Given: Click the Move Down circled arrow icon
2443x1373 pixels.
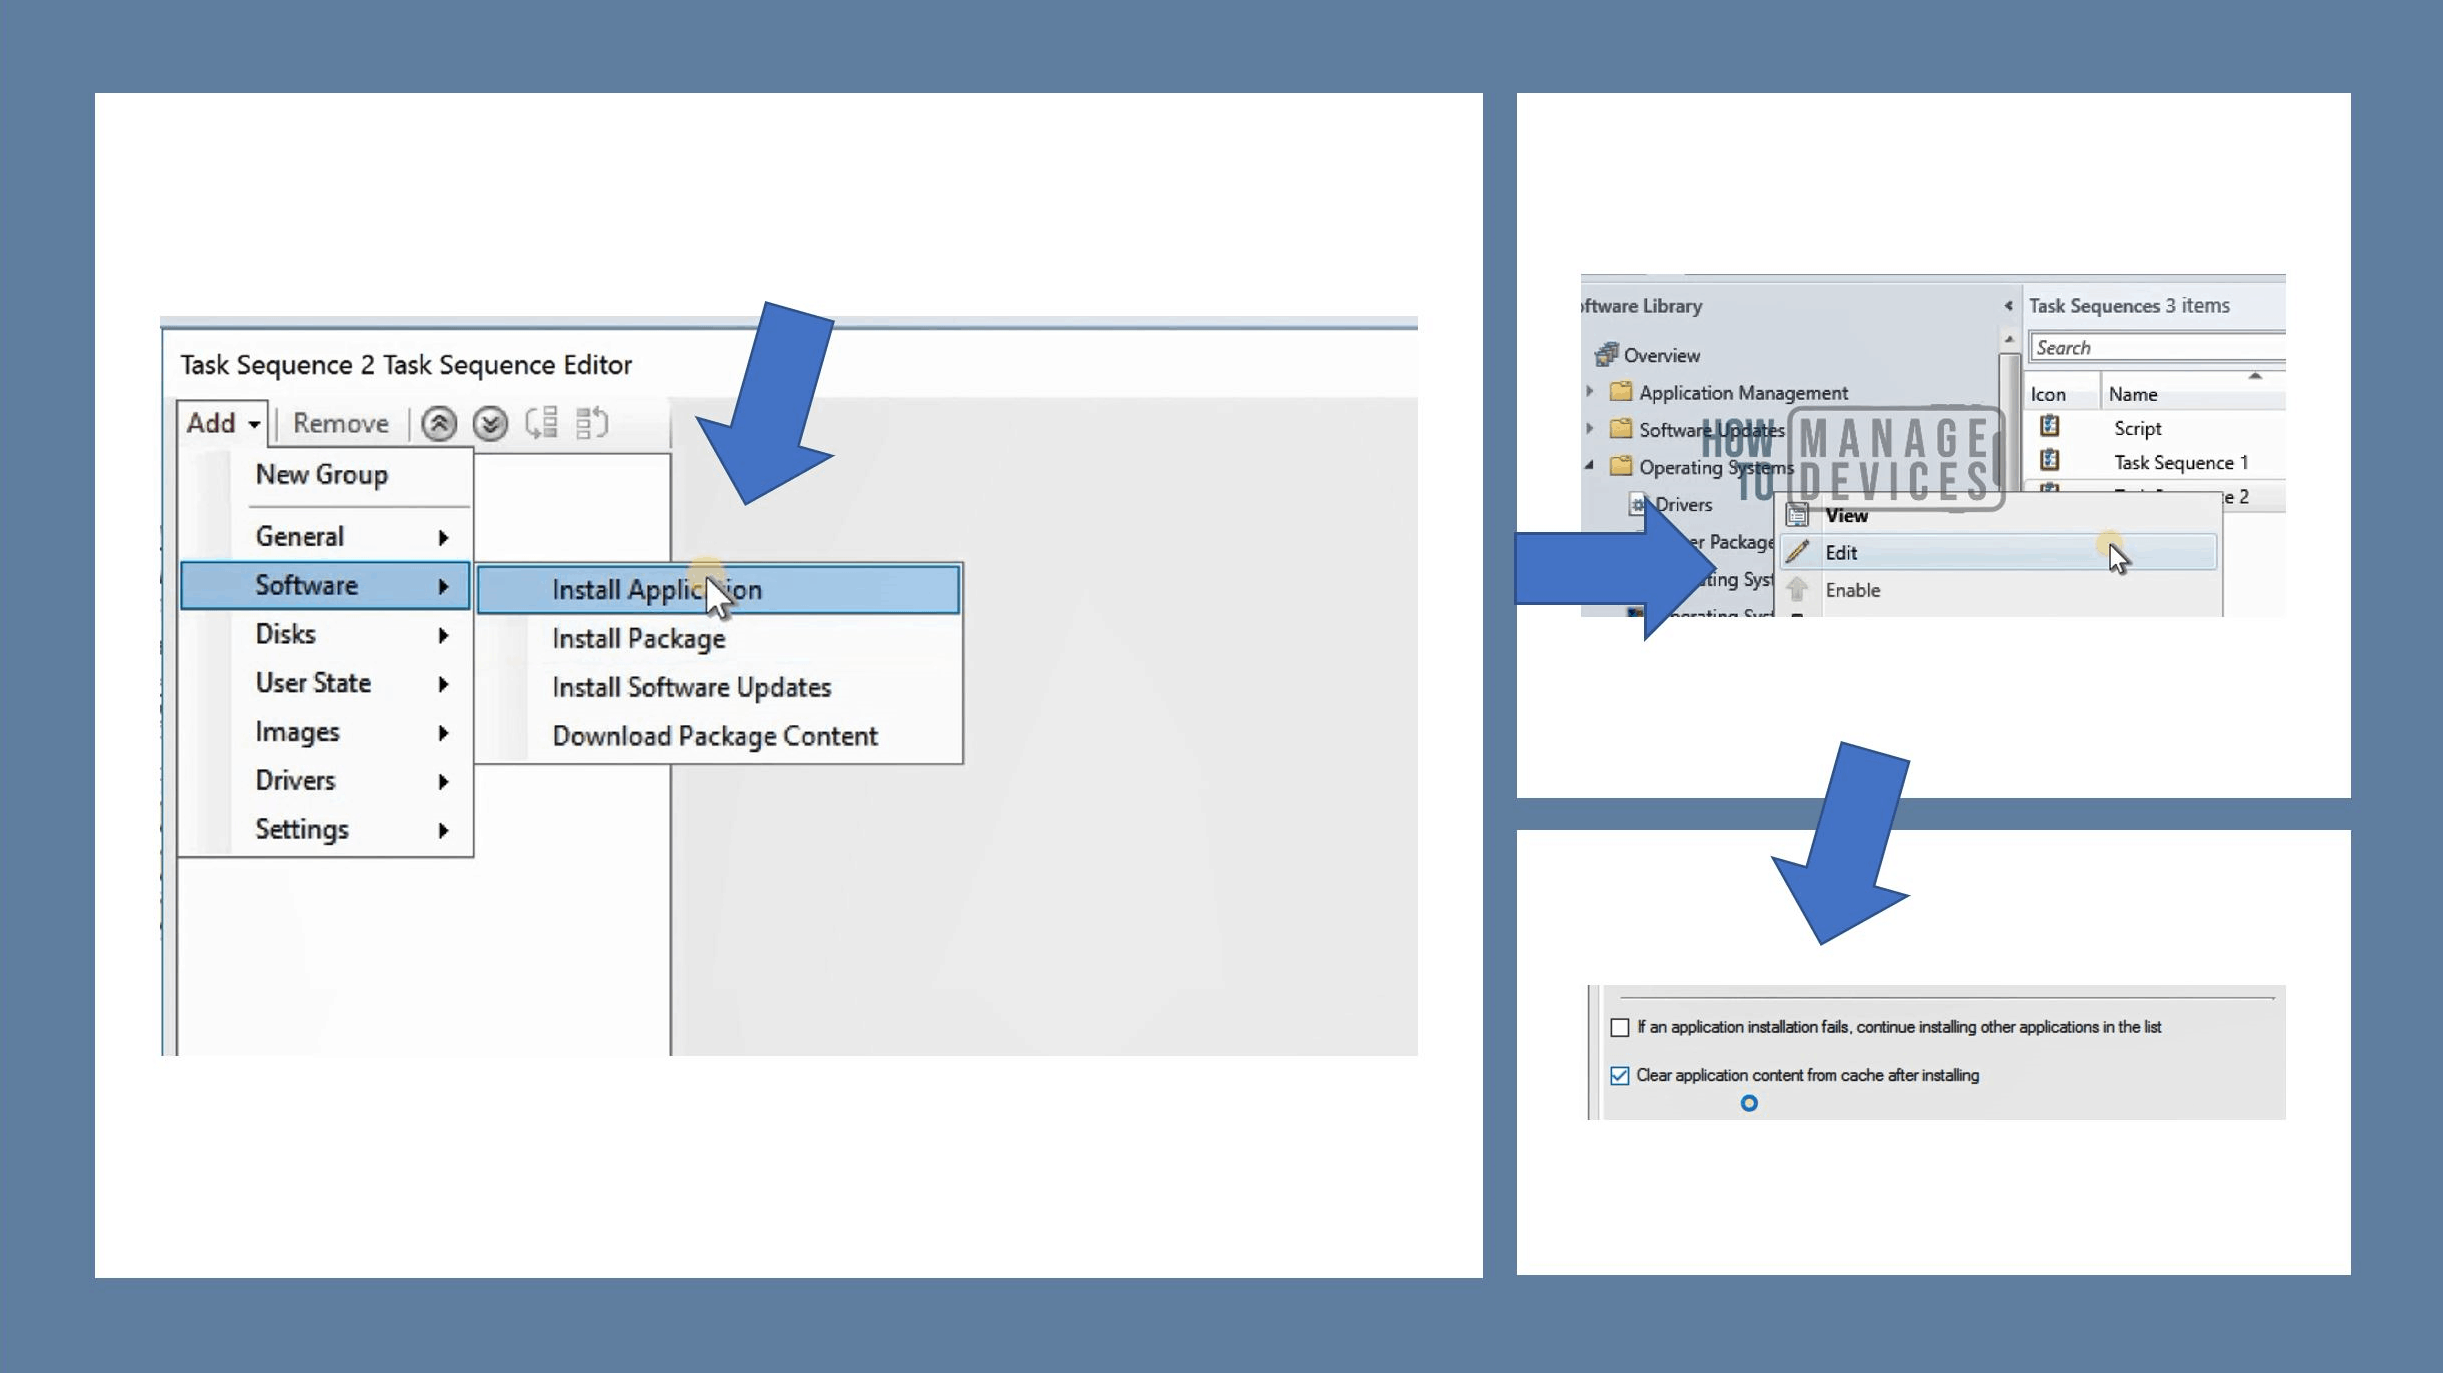Looking at the screenshot, I should [x=490, y=424].
